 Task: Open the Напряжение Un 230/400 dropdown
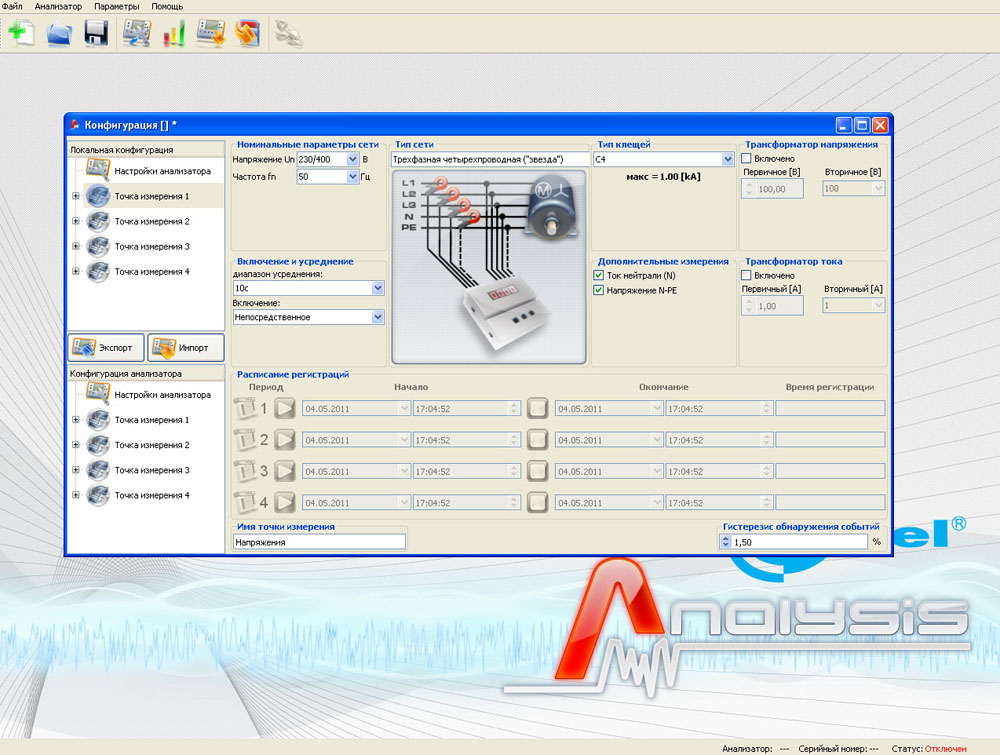(x=352, y=159)
